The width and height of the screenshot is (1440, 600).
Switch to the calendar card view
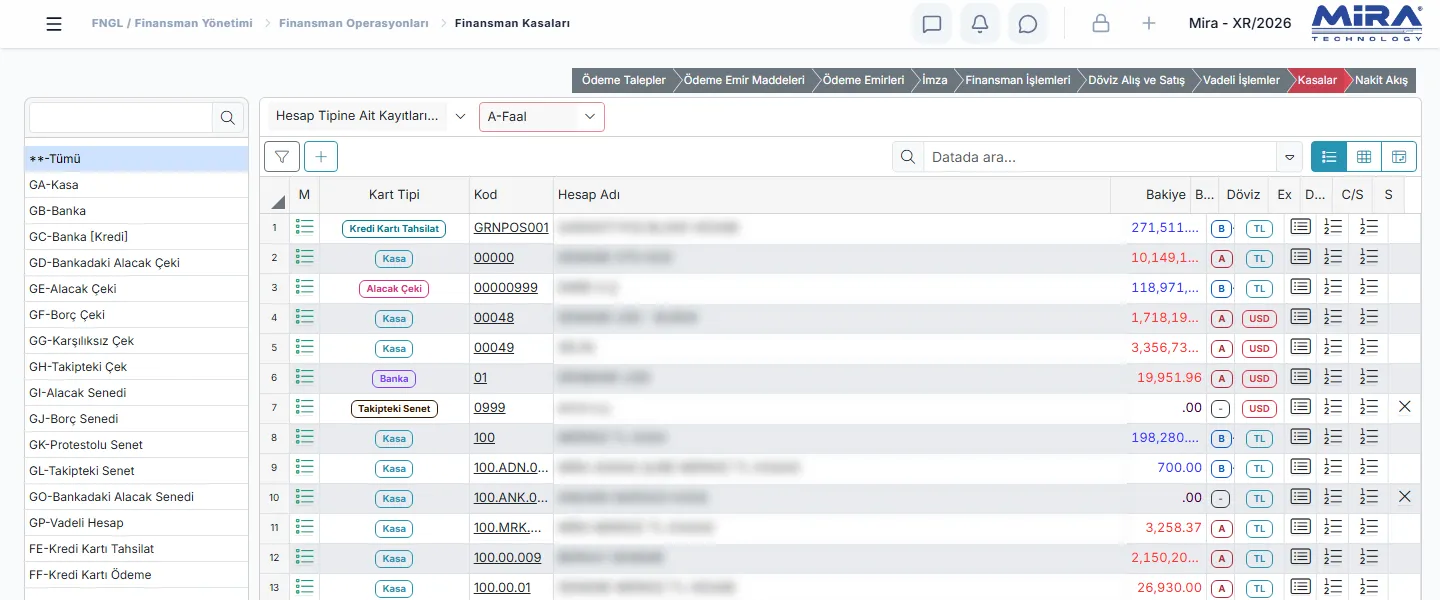point(1399,157)
